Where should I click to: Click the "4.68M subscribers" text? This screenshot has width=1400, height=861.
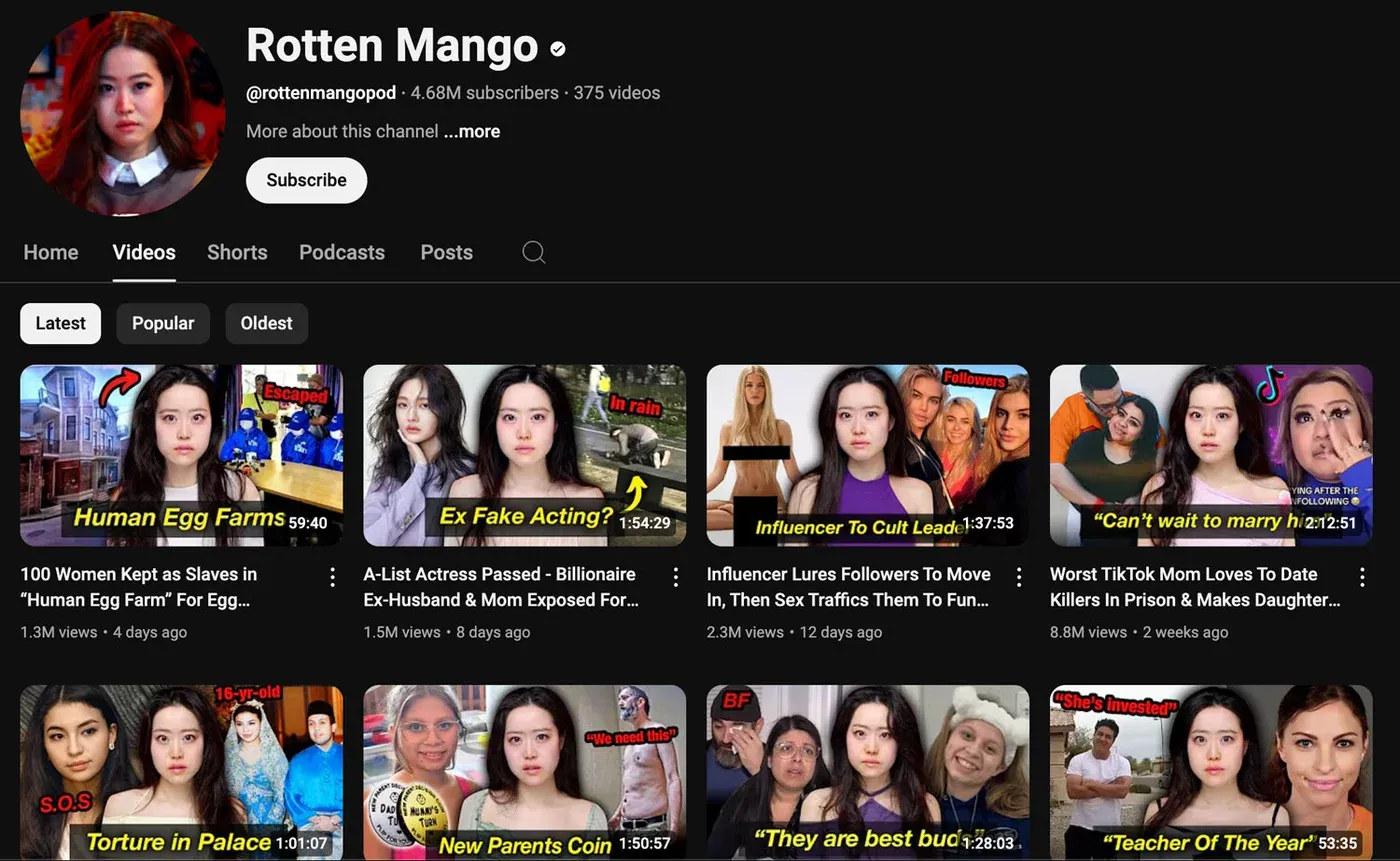pyautogui.click(x=485, y=93)
